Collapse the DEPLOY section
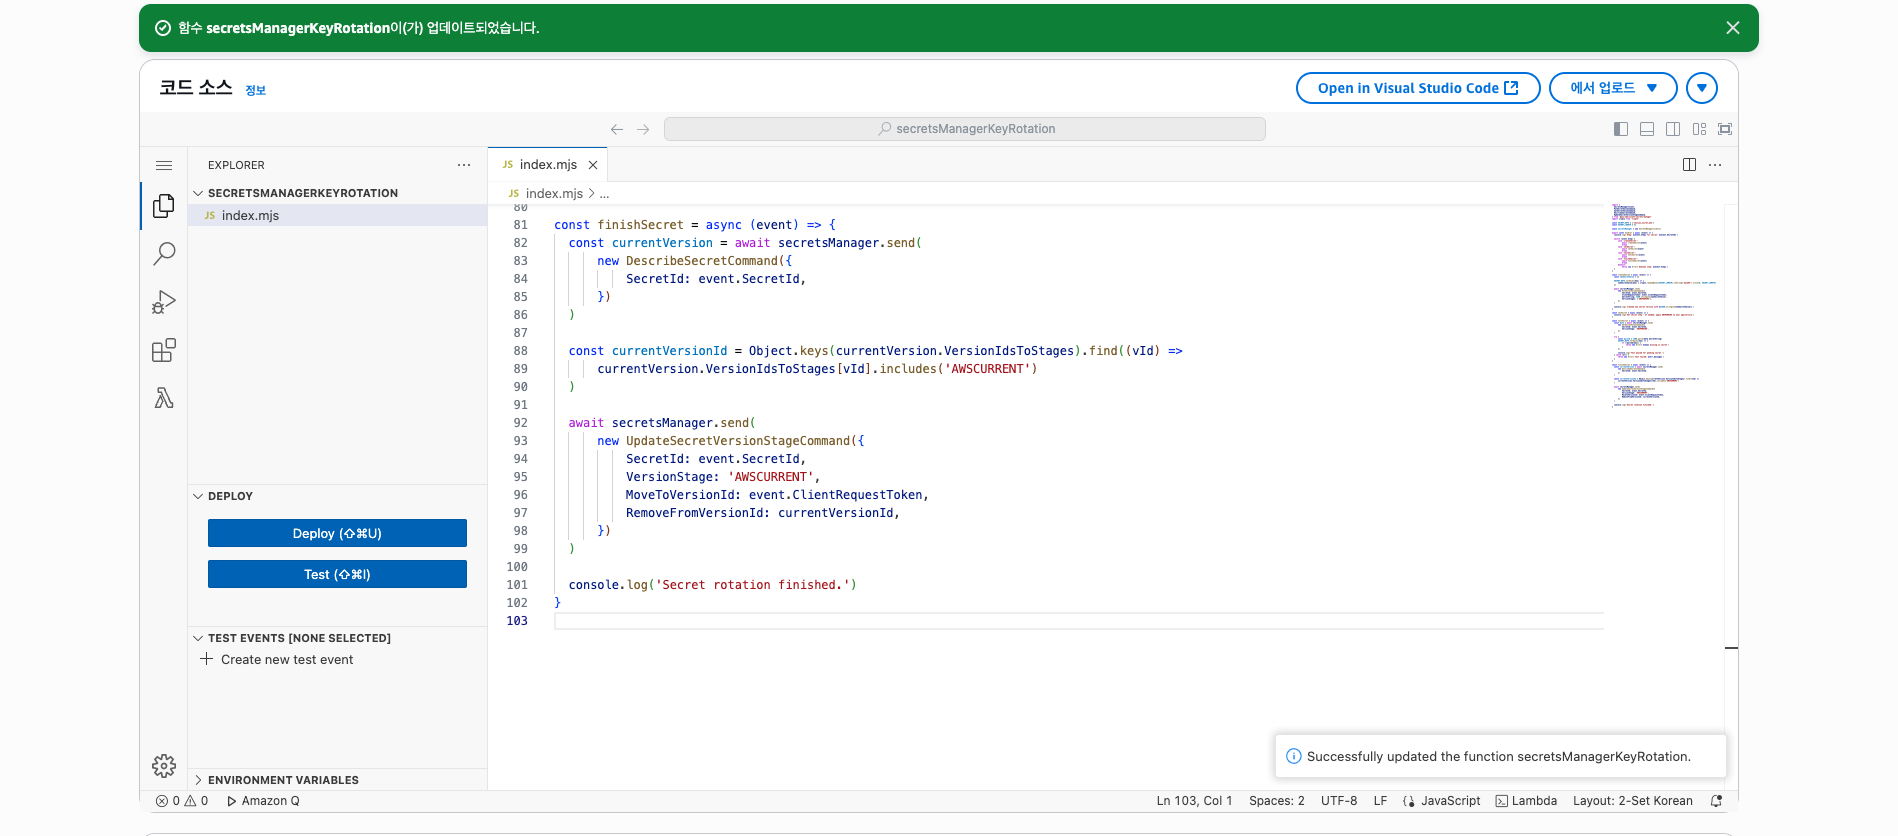 click(337, 496)
